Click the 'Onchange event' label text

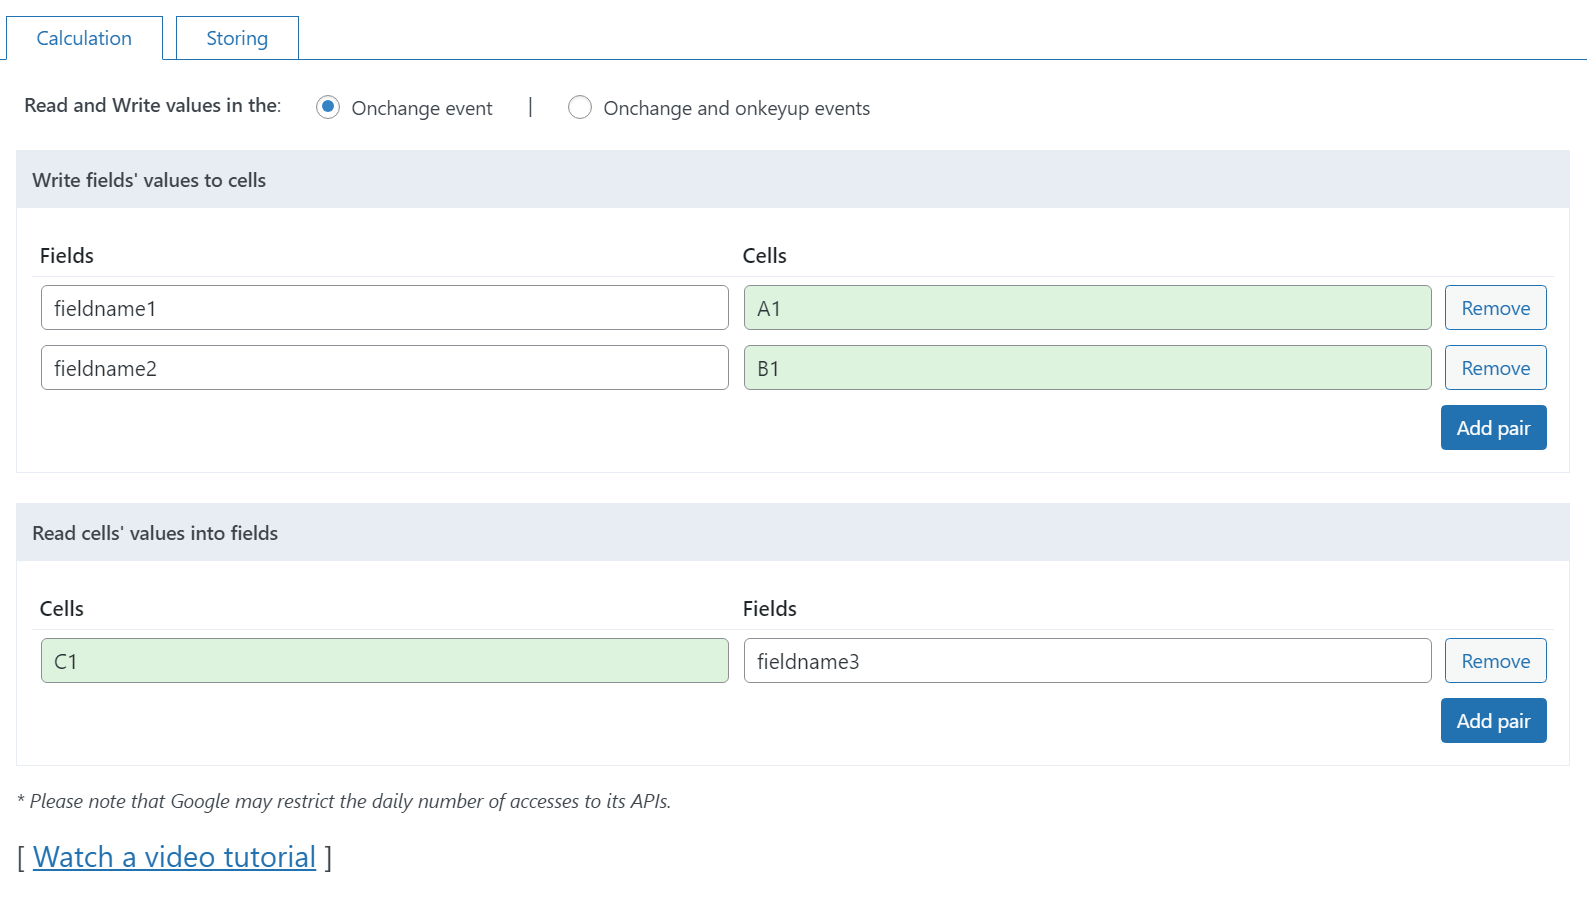coord(421,108)
